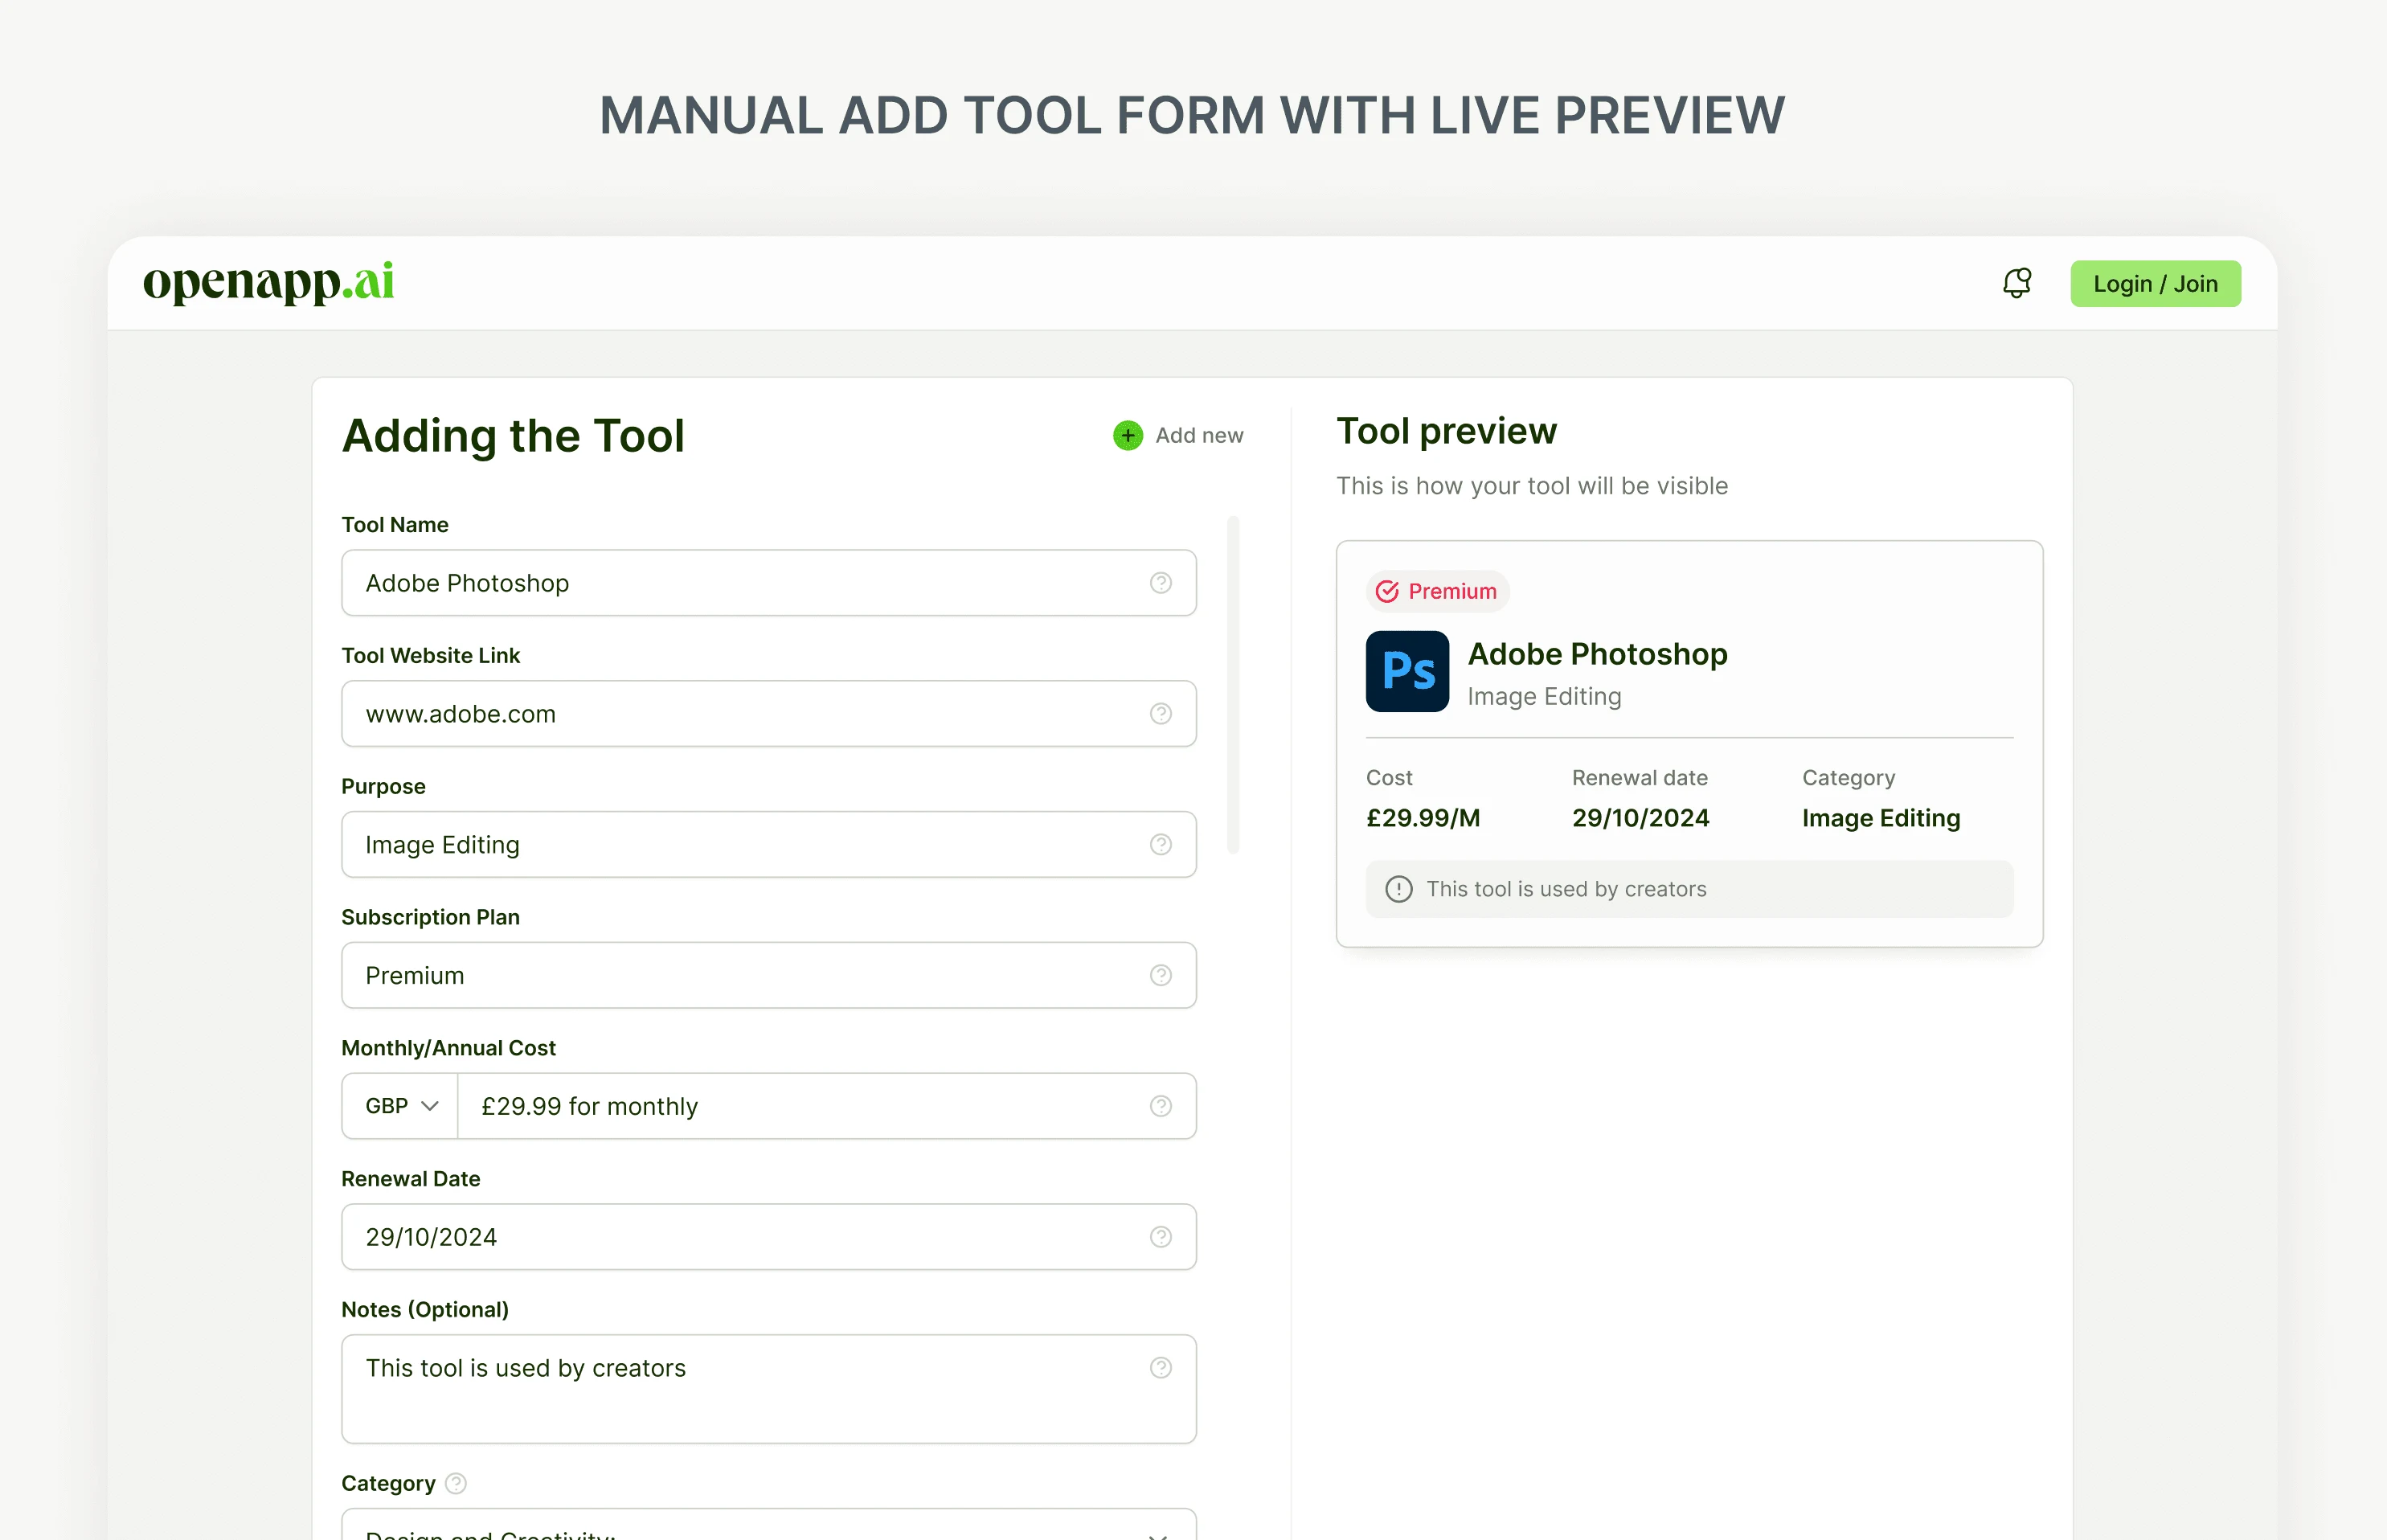Click help icon in Renewal Date field

(x=1160, y=1237)
